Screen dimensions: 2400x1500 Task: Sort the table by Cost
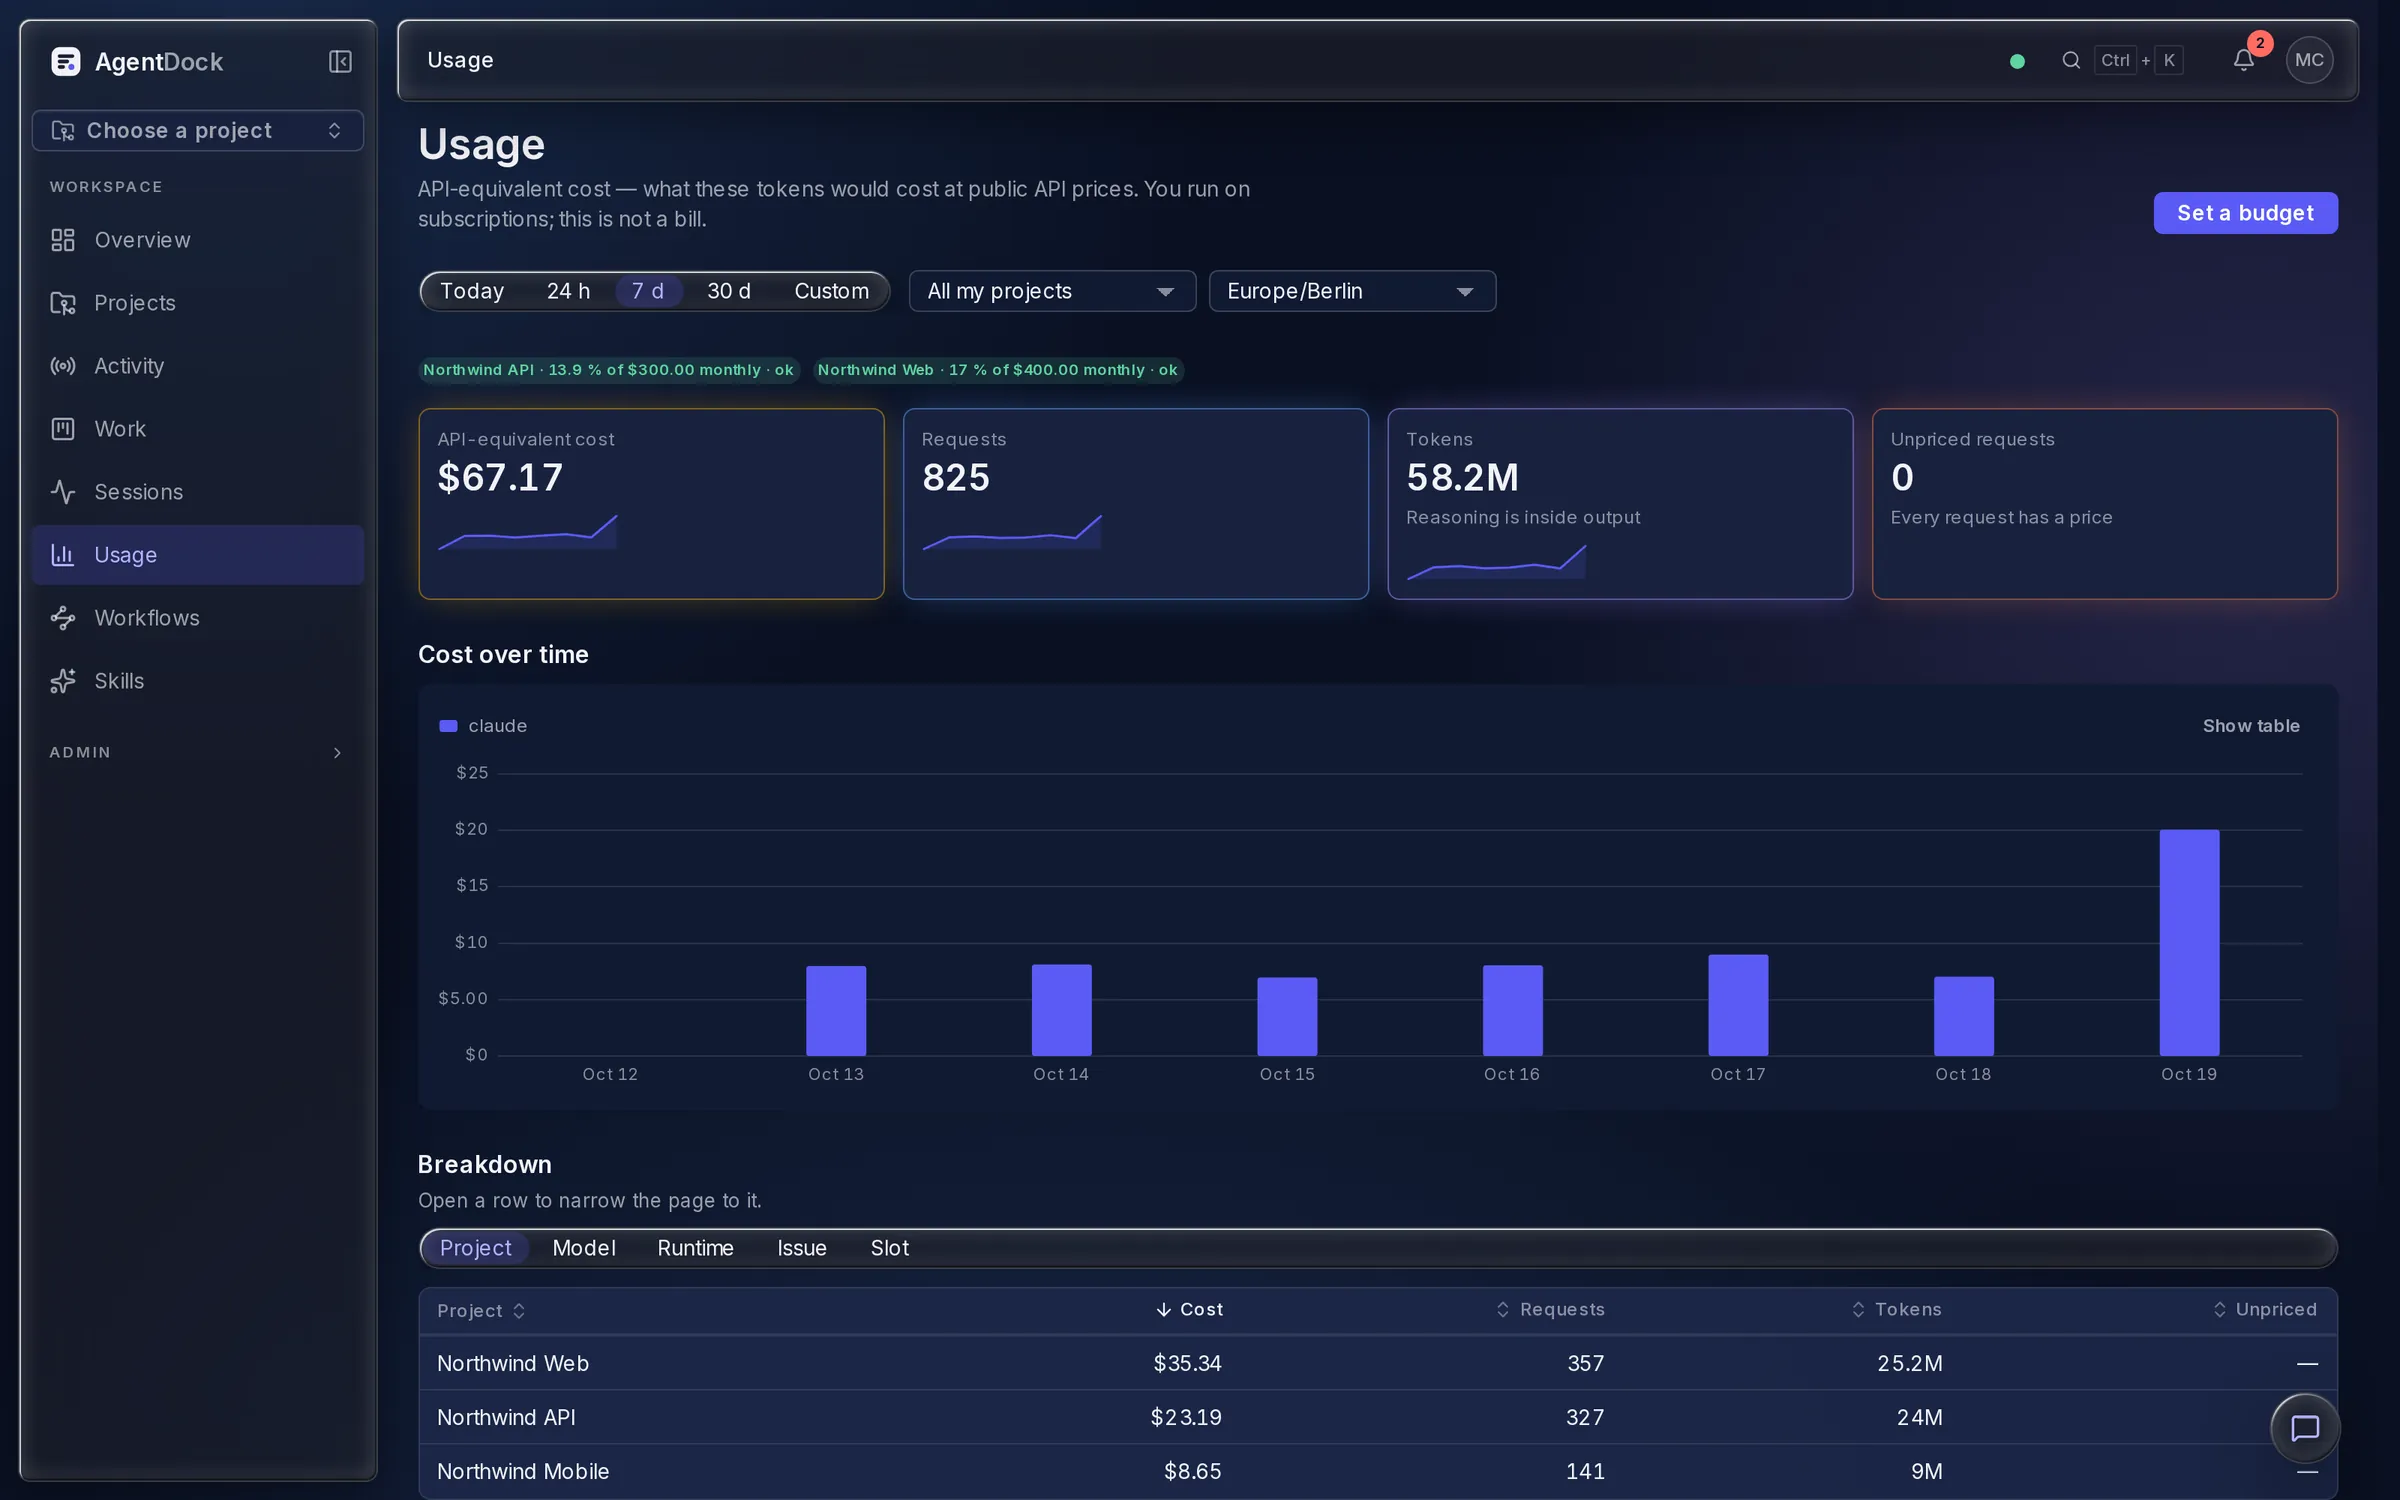click(1190, 1310)
